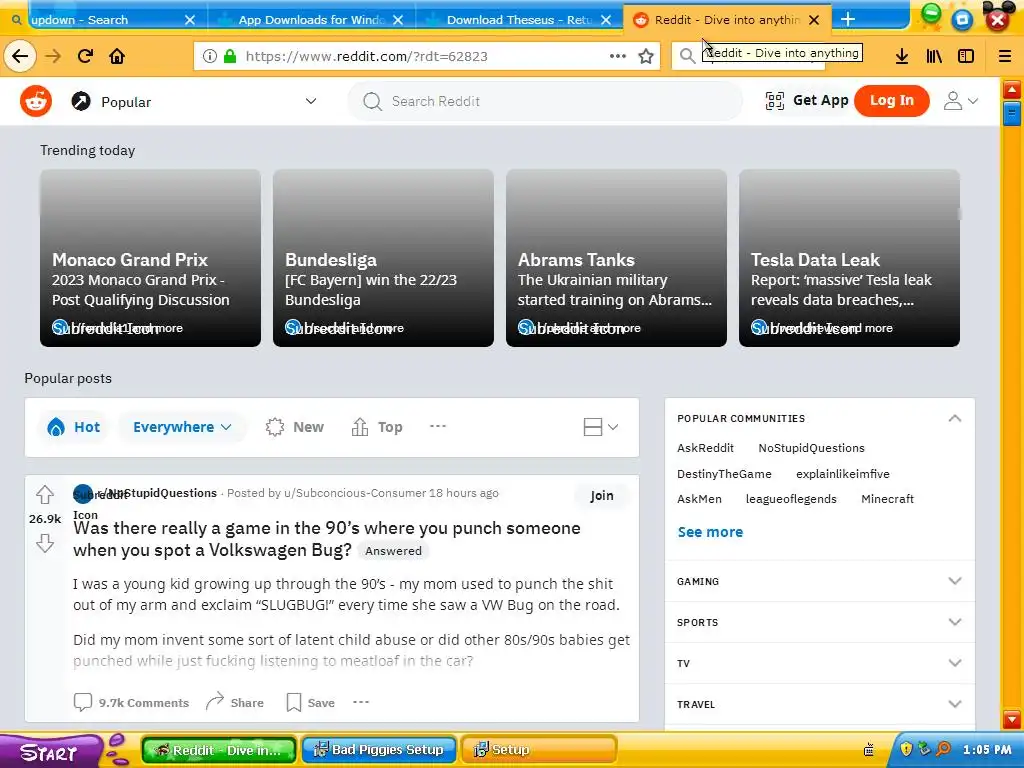Switch to the Setup taskbar window
Screen dimensions: 1024x768
click(x=539, y=750)
